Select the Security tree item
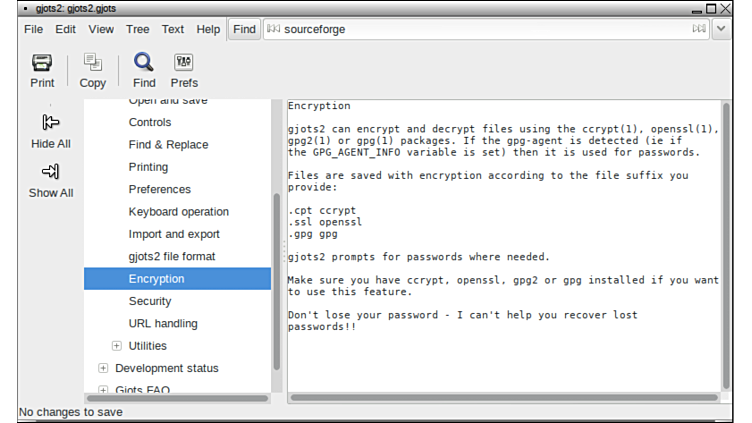Image resolution: width=752 pixels, height=423 pixels. pos(150,301)
